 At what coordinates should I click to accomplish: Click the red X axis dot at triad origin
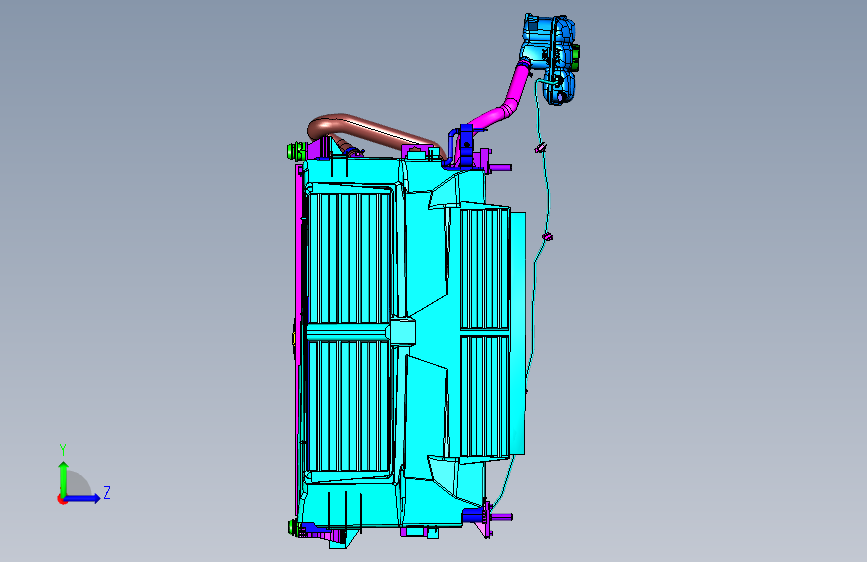click(x=62, y=499)
